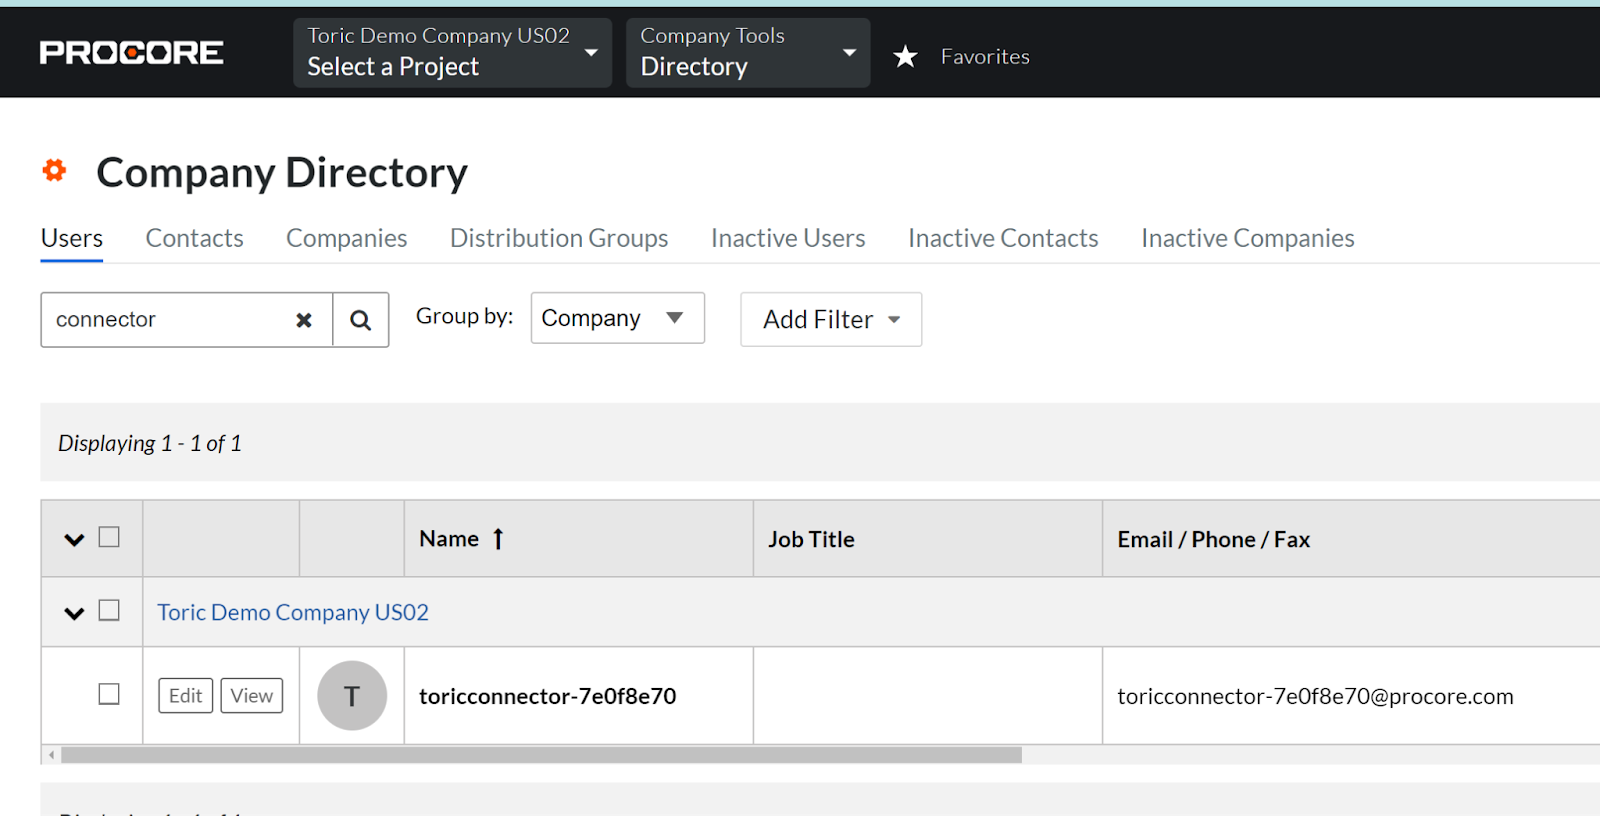
Task: Open the Distribution Groups tab
Action: click(x=559, y=238)
